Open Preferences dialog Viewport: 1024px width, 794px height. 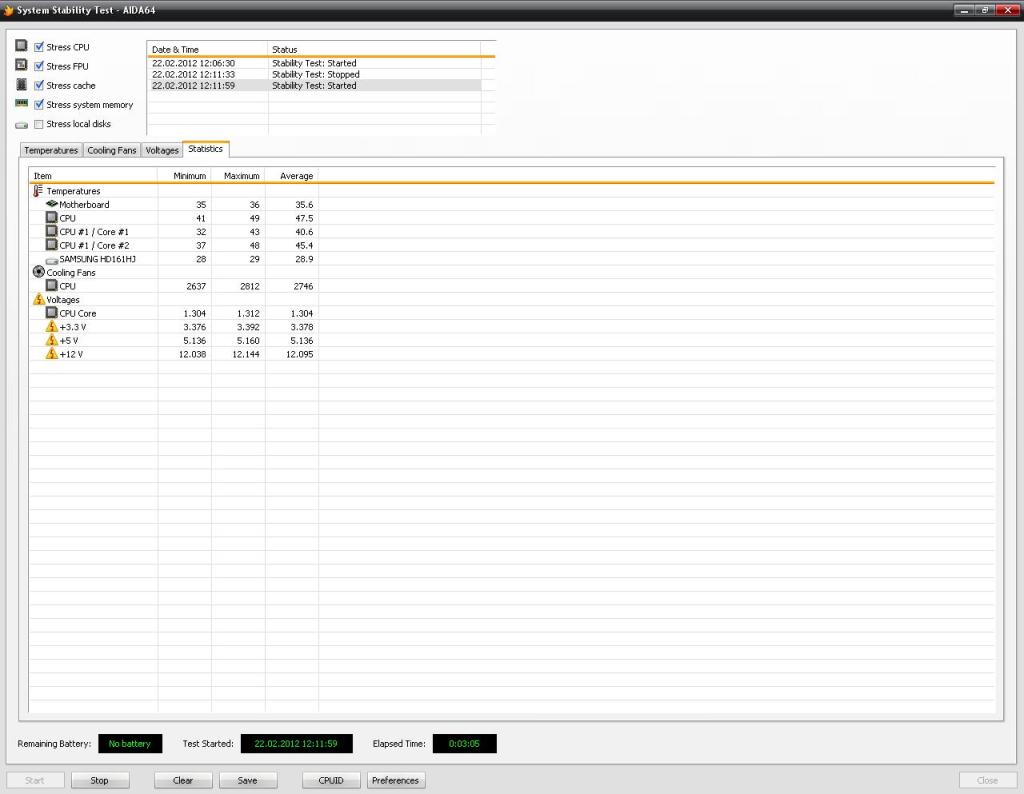pyautogui.click(x=396, y=780)
